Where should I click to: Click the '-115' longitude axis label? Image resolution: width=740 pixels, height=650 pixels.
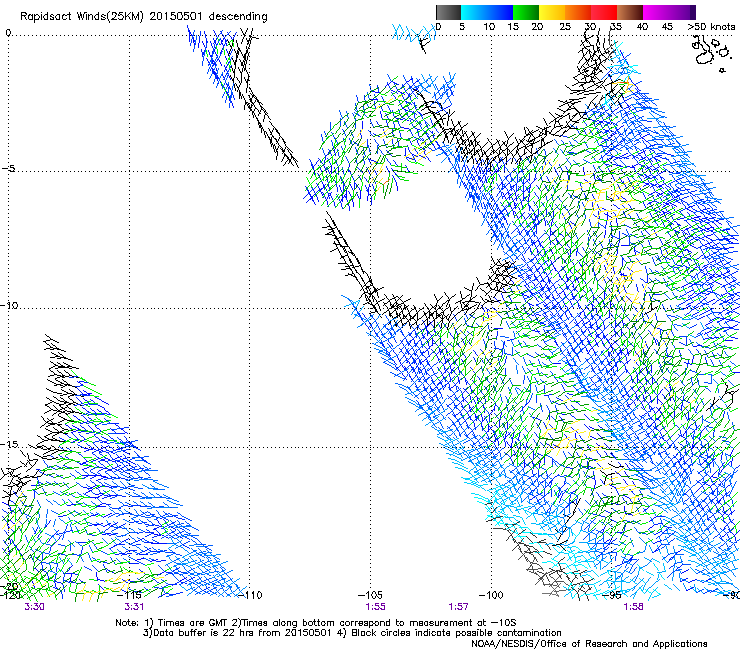[x=129, y=595]
